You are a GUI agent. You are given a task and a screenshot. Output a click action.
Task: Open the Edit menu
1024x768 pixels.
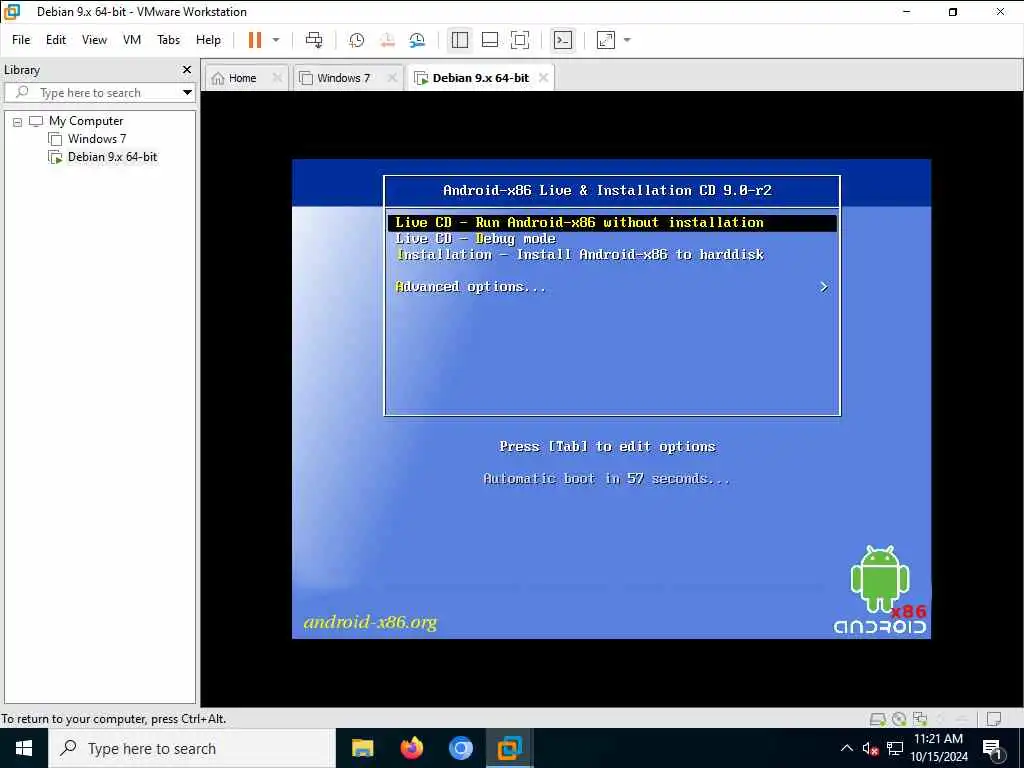[x=56, y=40]
